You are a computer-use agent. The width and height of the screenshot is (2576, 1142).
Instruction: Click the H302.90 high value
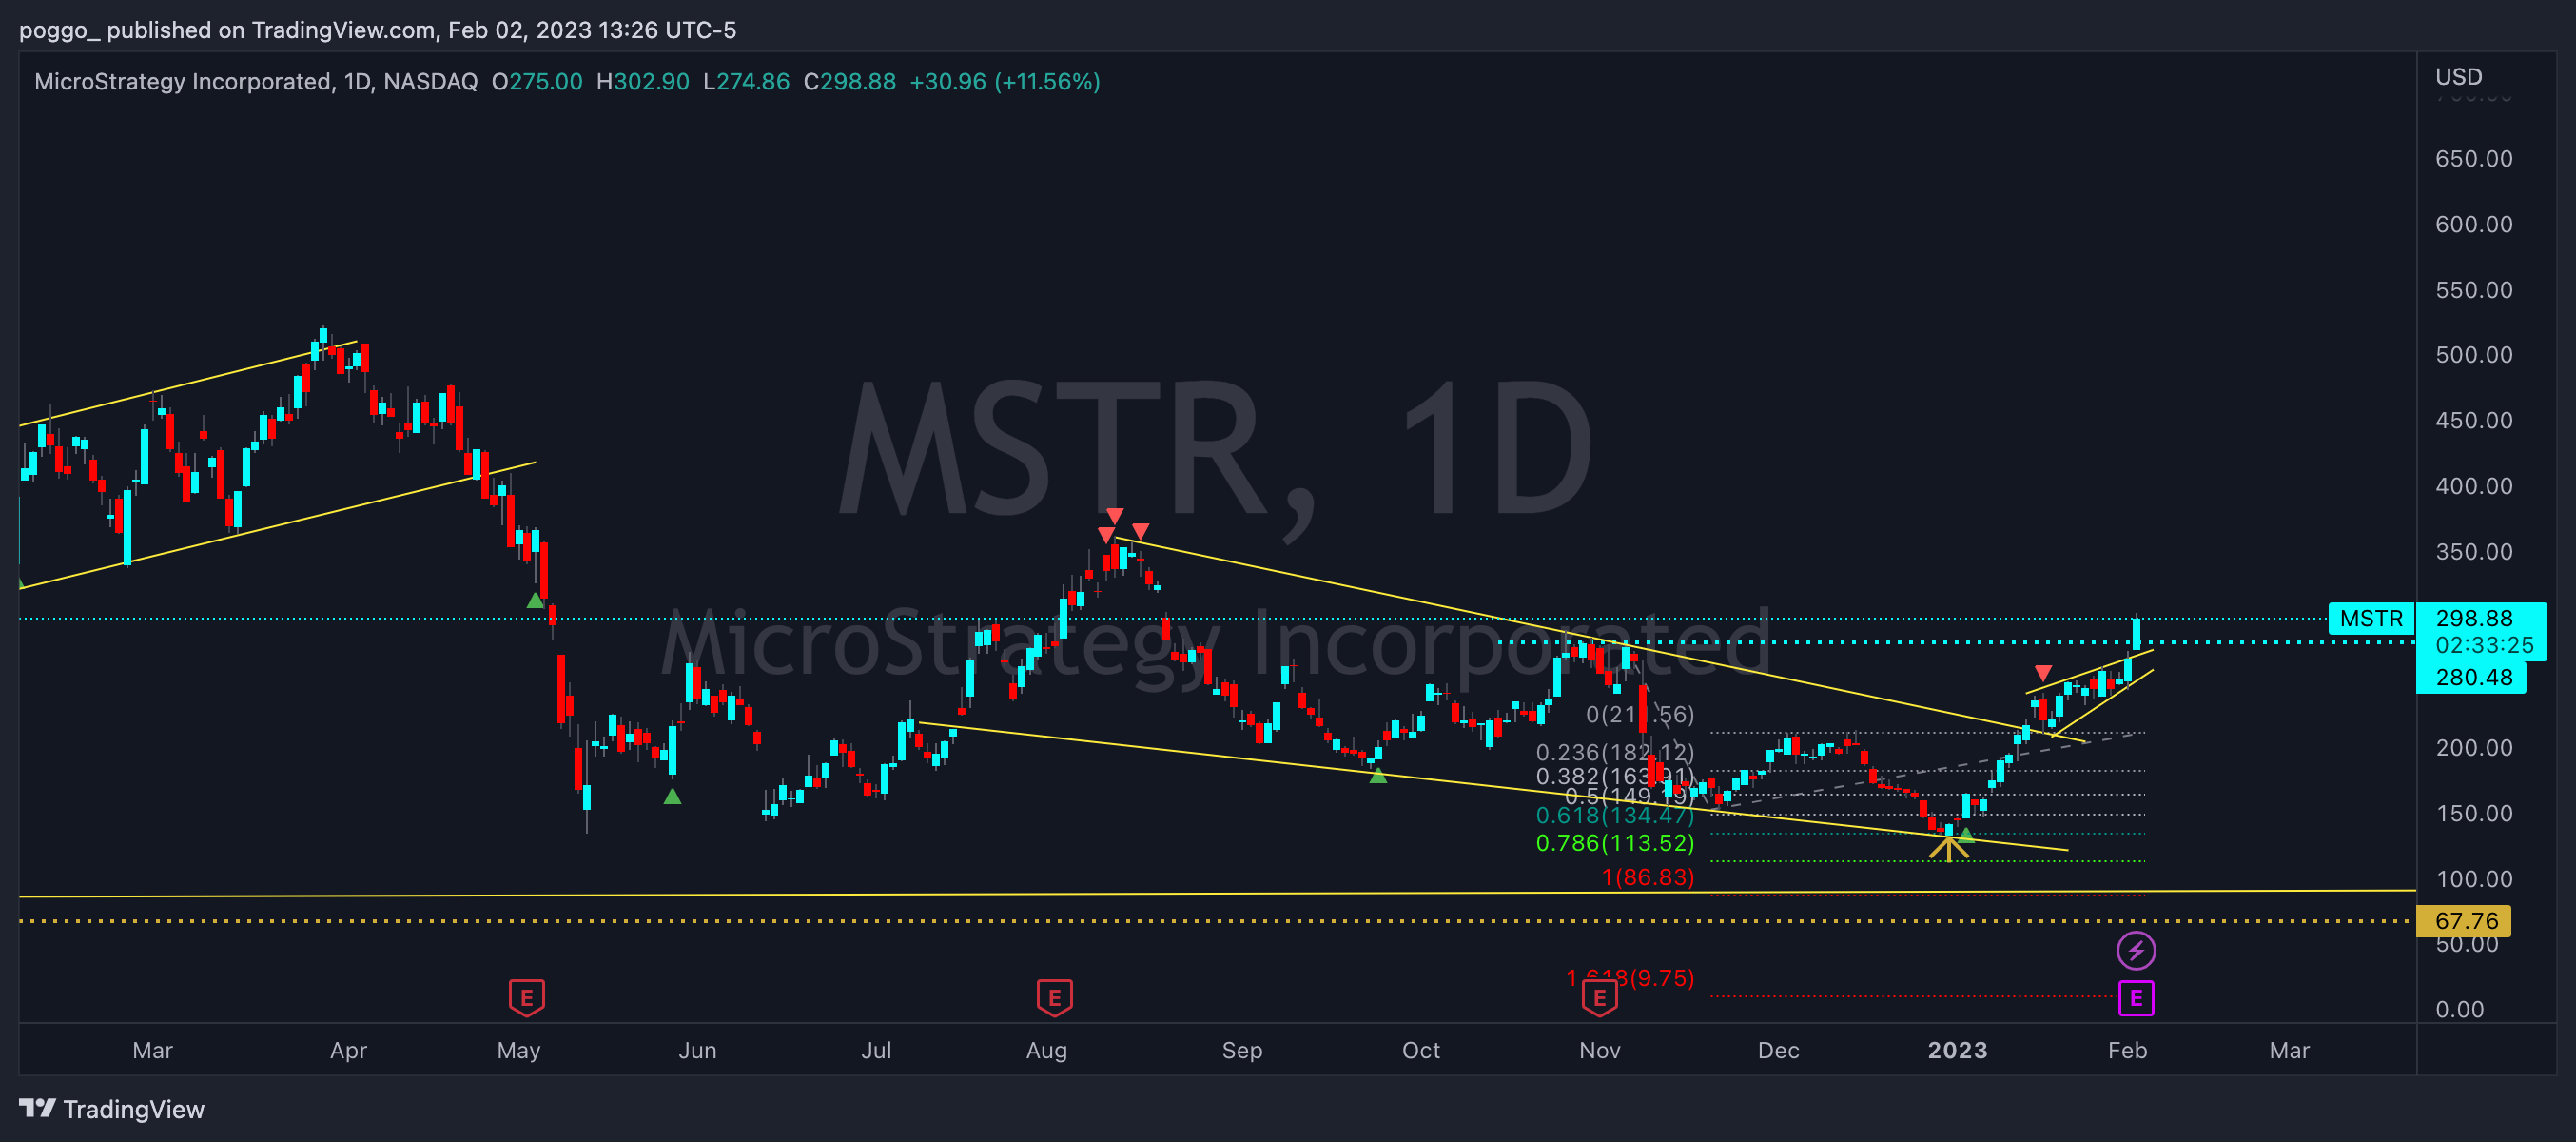642,81
